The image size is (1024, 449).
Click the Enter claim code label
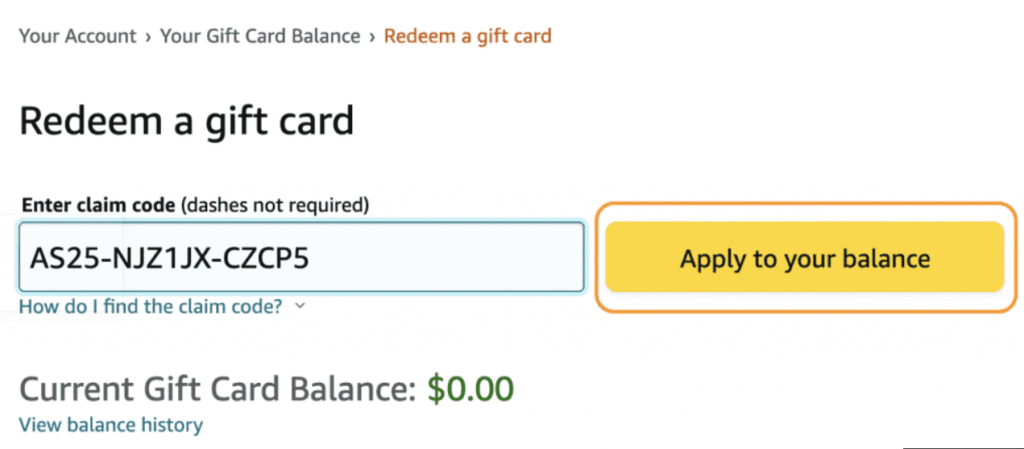[x=97, y=206]
